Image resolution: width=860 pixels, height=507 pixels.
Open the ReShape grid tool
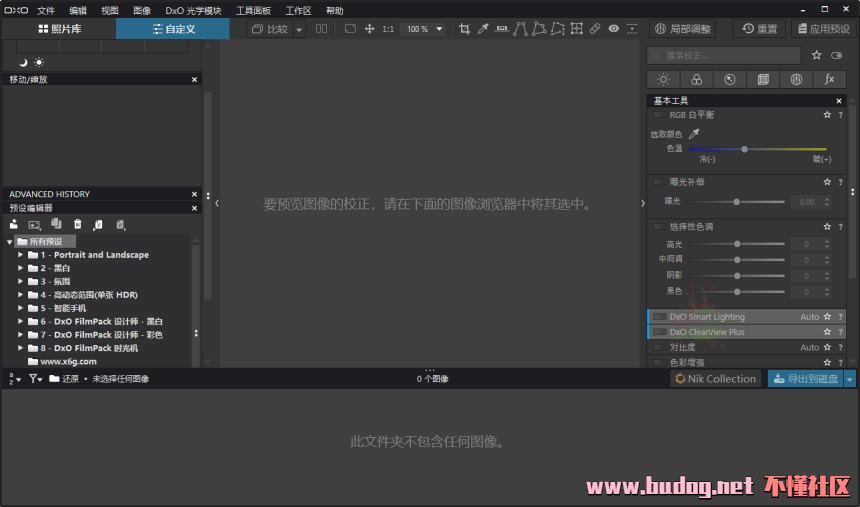[576, 29]
